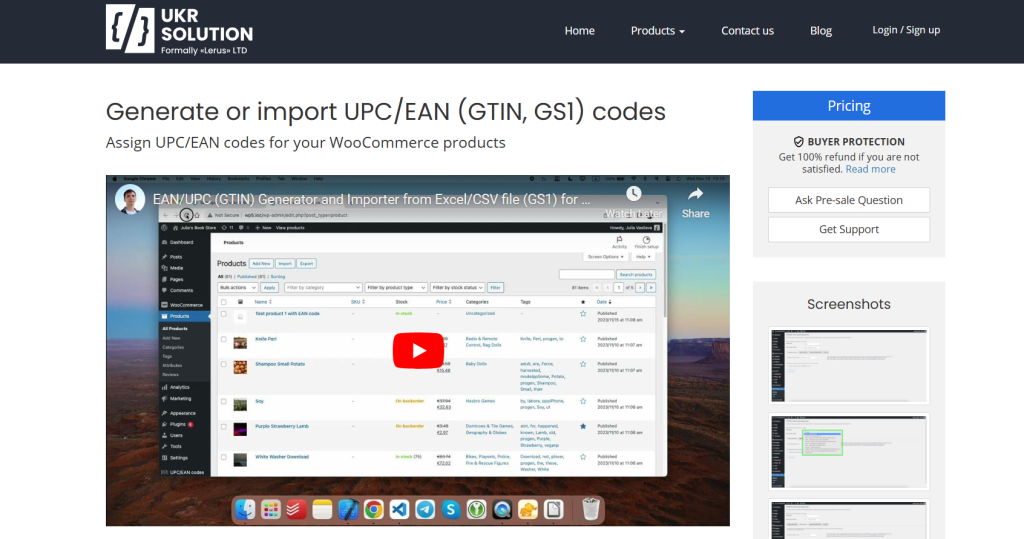Click next page arrow in product pagination

coord(640,287)
